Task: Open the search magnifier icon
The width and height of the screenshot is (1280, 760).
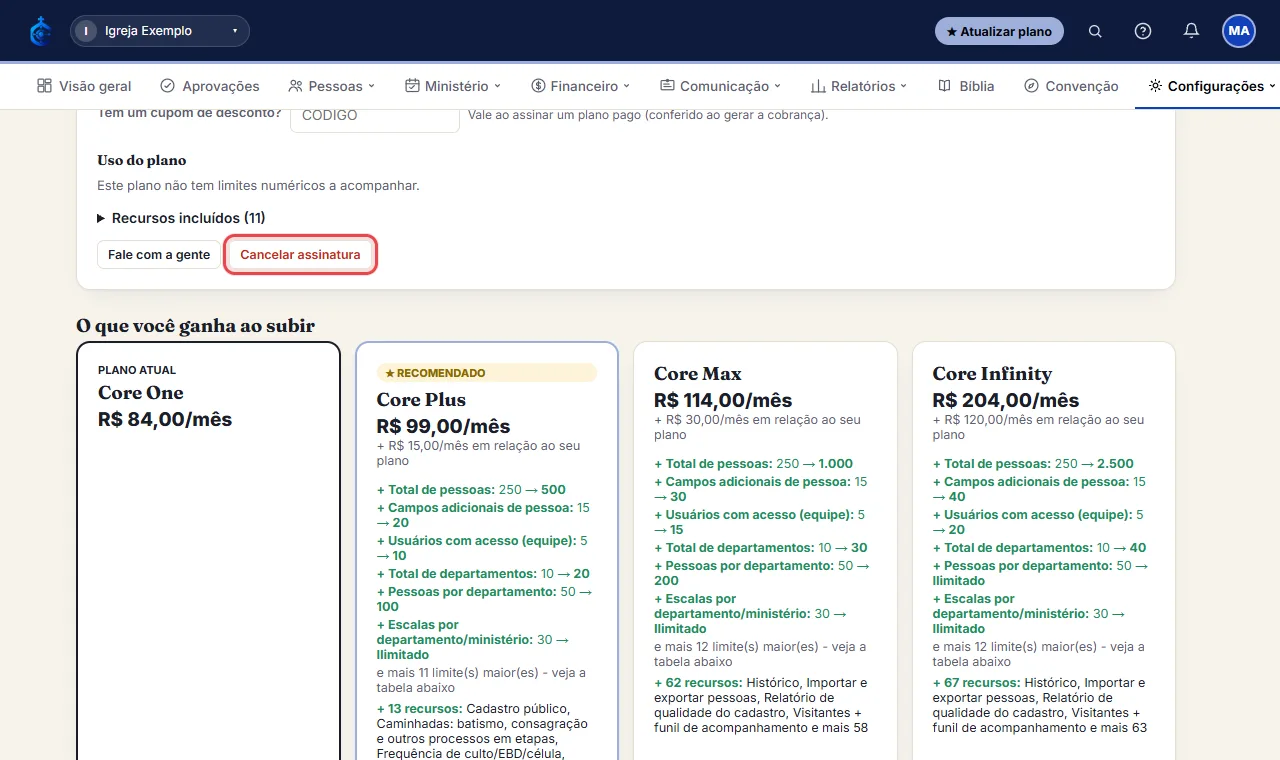Action: coord(1095,31)
